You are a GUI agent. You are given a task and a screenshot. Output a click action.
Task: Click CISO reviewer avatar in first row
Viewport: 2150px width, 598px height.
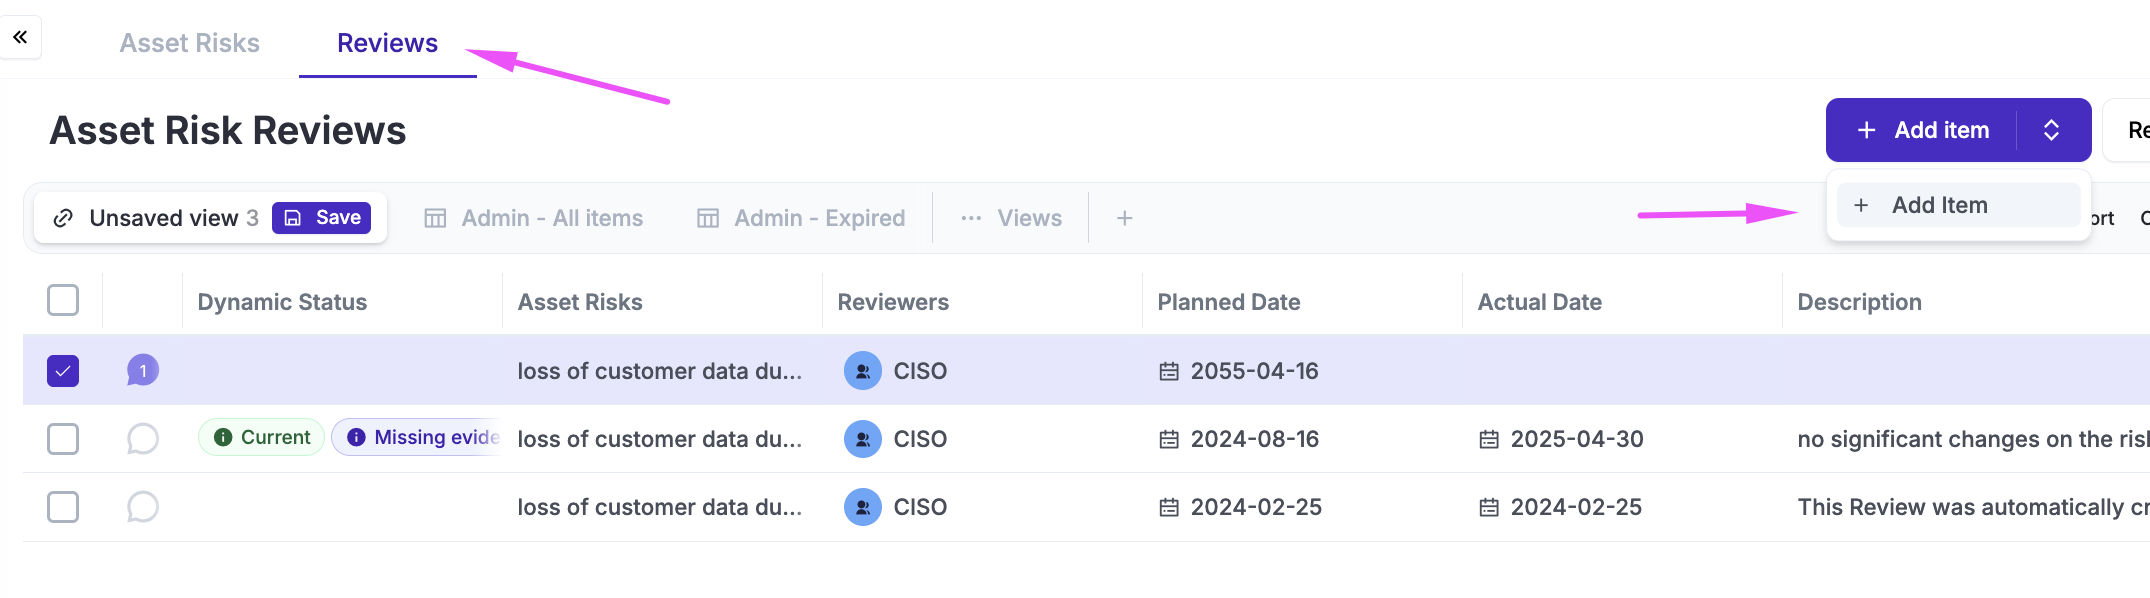tap(862, 371)
